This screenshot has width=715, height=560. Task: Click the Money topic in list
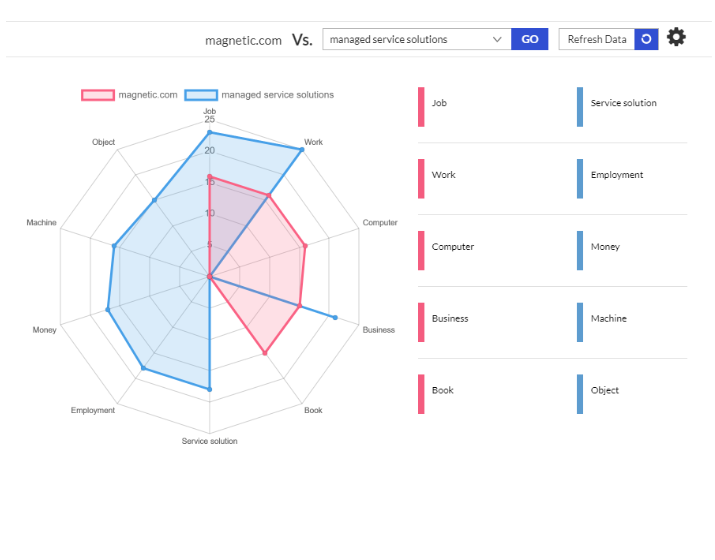point(605,247)
